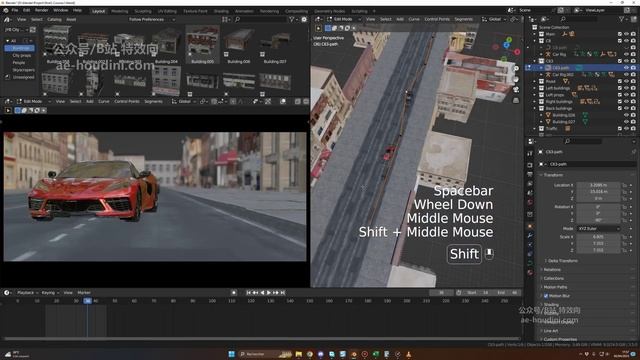Select Building.026 in the outliner
The width and height of the screenshot is (640, 360).
point(564,115)
